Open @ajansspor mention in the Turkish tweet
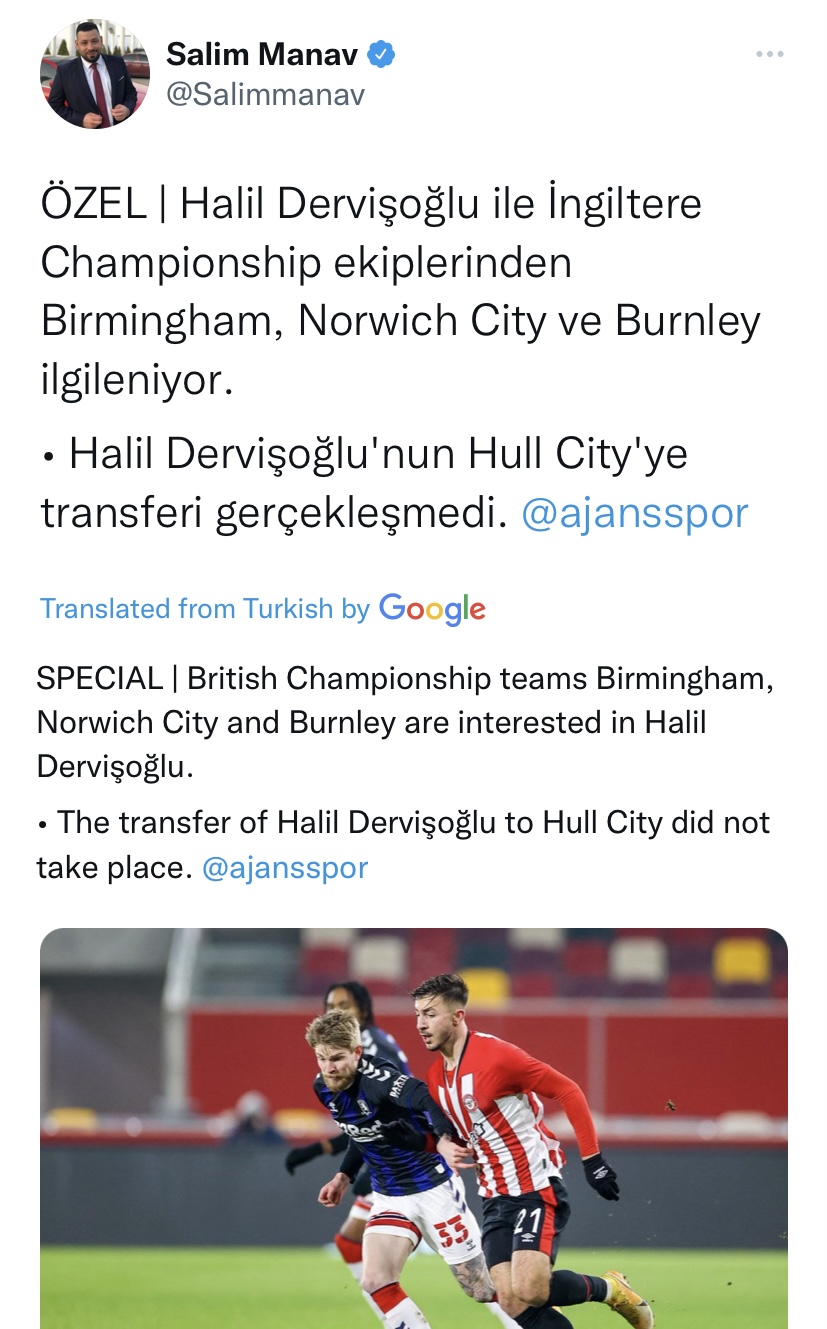This screenshot has width=827, height=1329. point(635,513)
